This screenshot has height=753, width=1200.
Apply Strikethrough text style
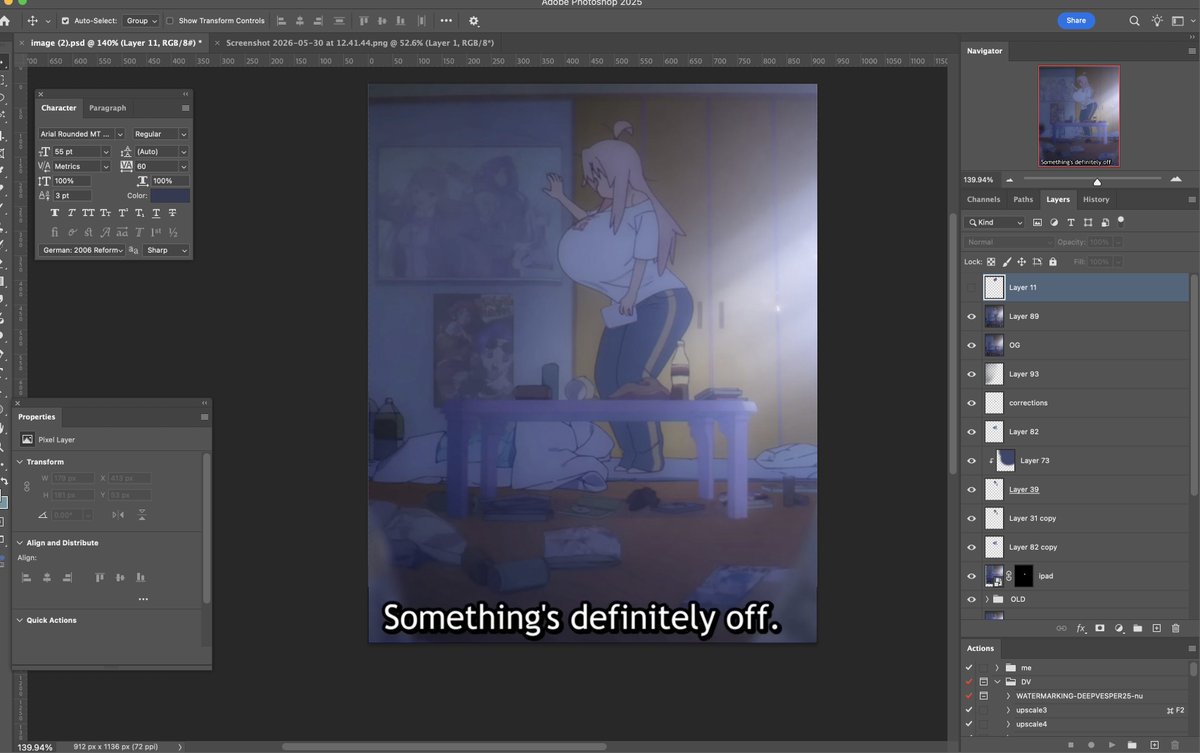(172, 213)
